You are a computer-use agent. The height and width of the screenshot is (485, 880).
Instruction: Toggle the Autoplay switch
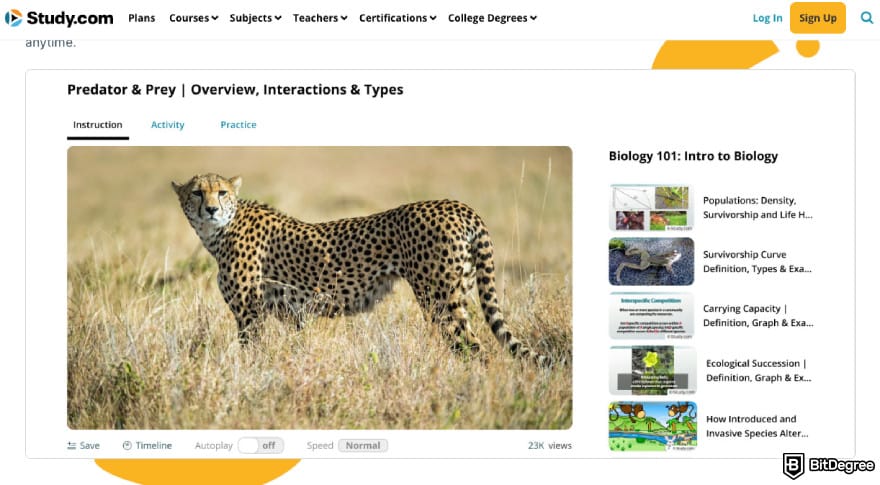tap(260, 446)
